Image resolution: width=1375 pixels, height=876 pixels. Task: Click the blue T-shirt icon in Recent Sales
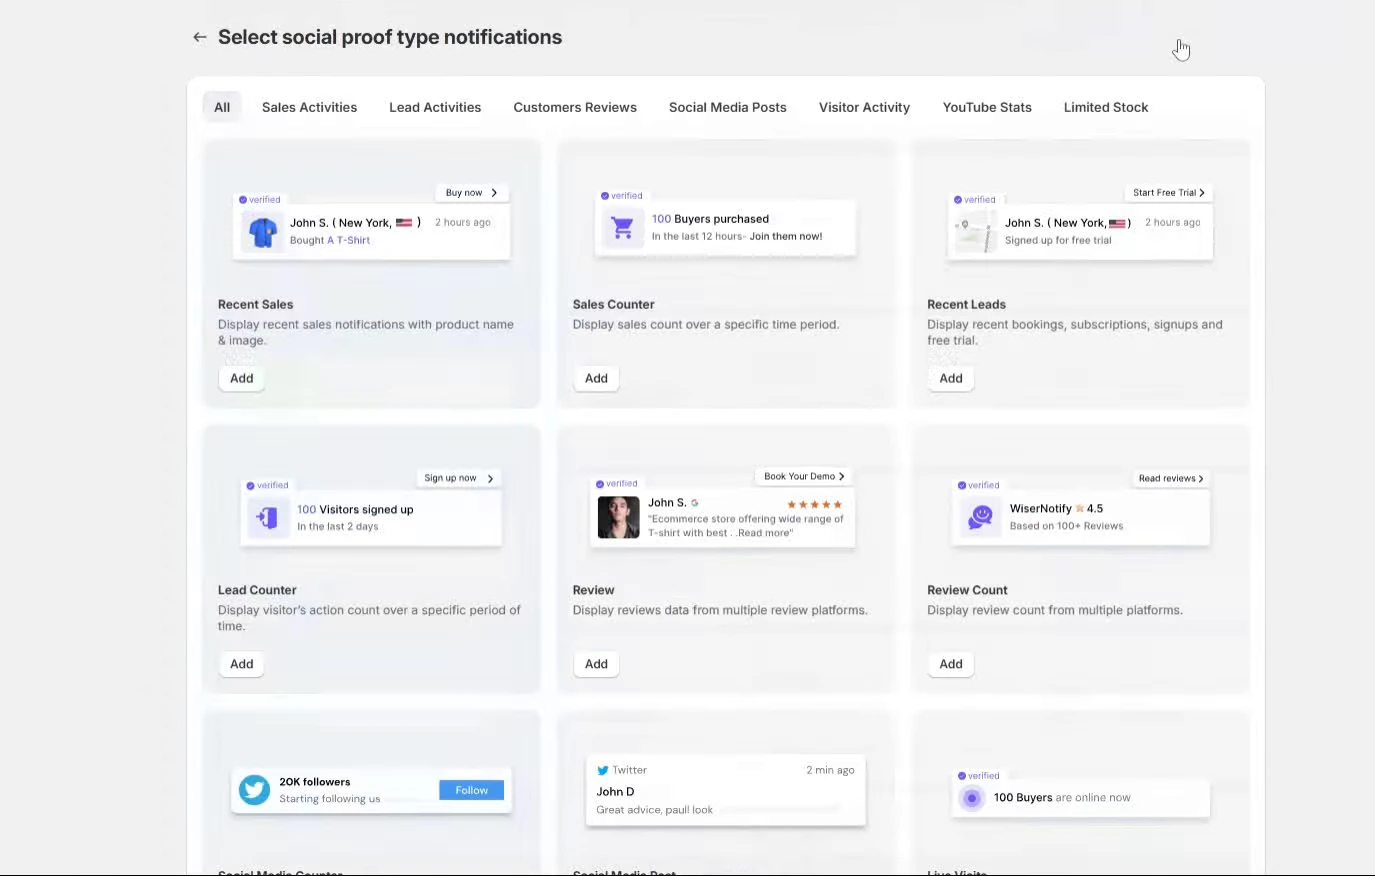pyautogui.click(x=262, y=232)
